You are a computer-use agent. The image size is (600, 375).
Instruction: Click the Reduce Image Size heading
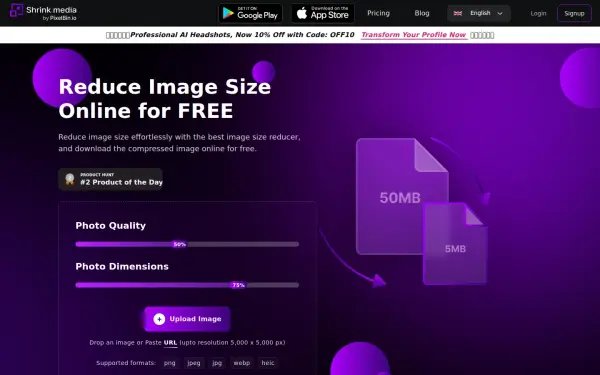tap(165, 98)
